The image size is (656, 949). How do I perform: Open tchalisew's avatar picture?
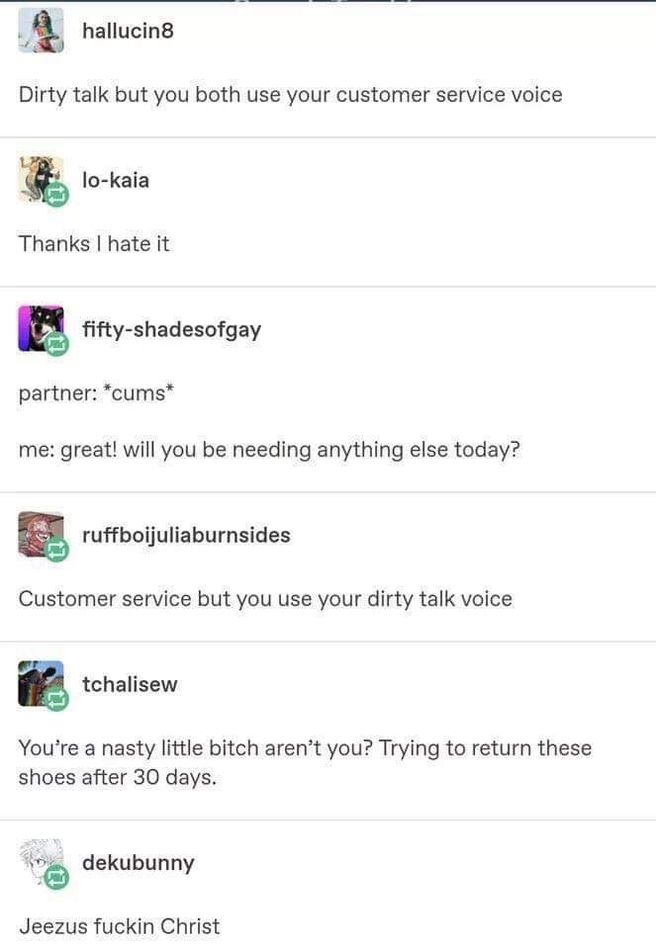[x=41, y=683]
